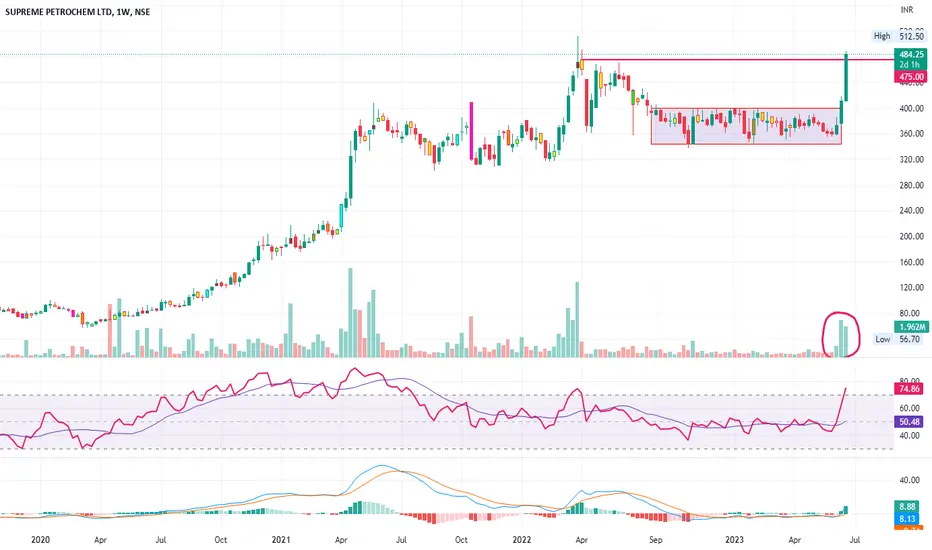Viewport: 932px width, 550px height.
Task: Click the 280.00 price axis label
Action: click(911, 185)
